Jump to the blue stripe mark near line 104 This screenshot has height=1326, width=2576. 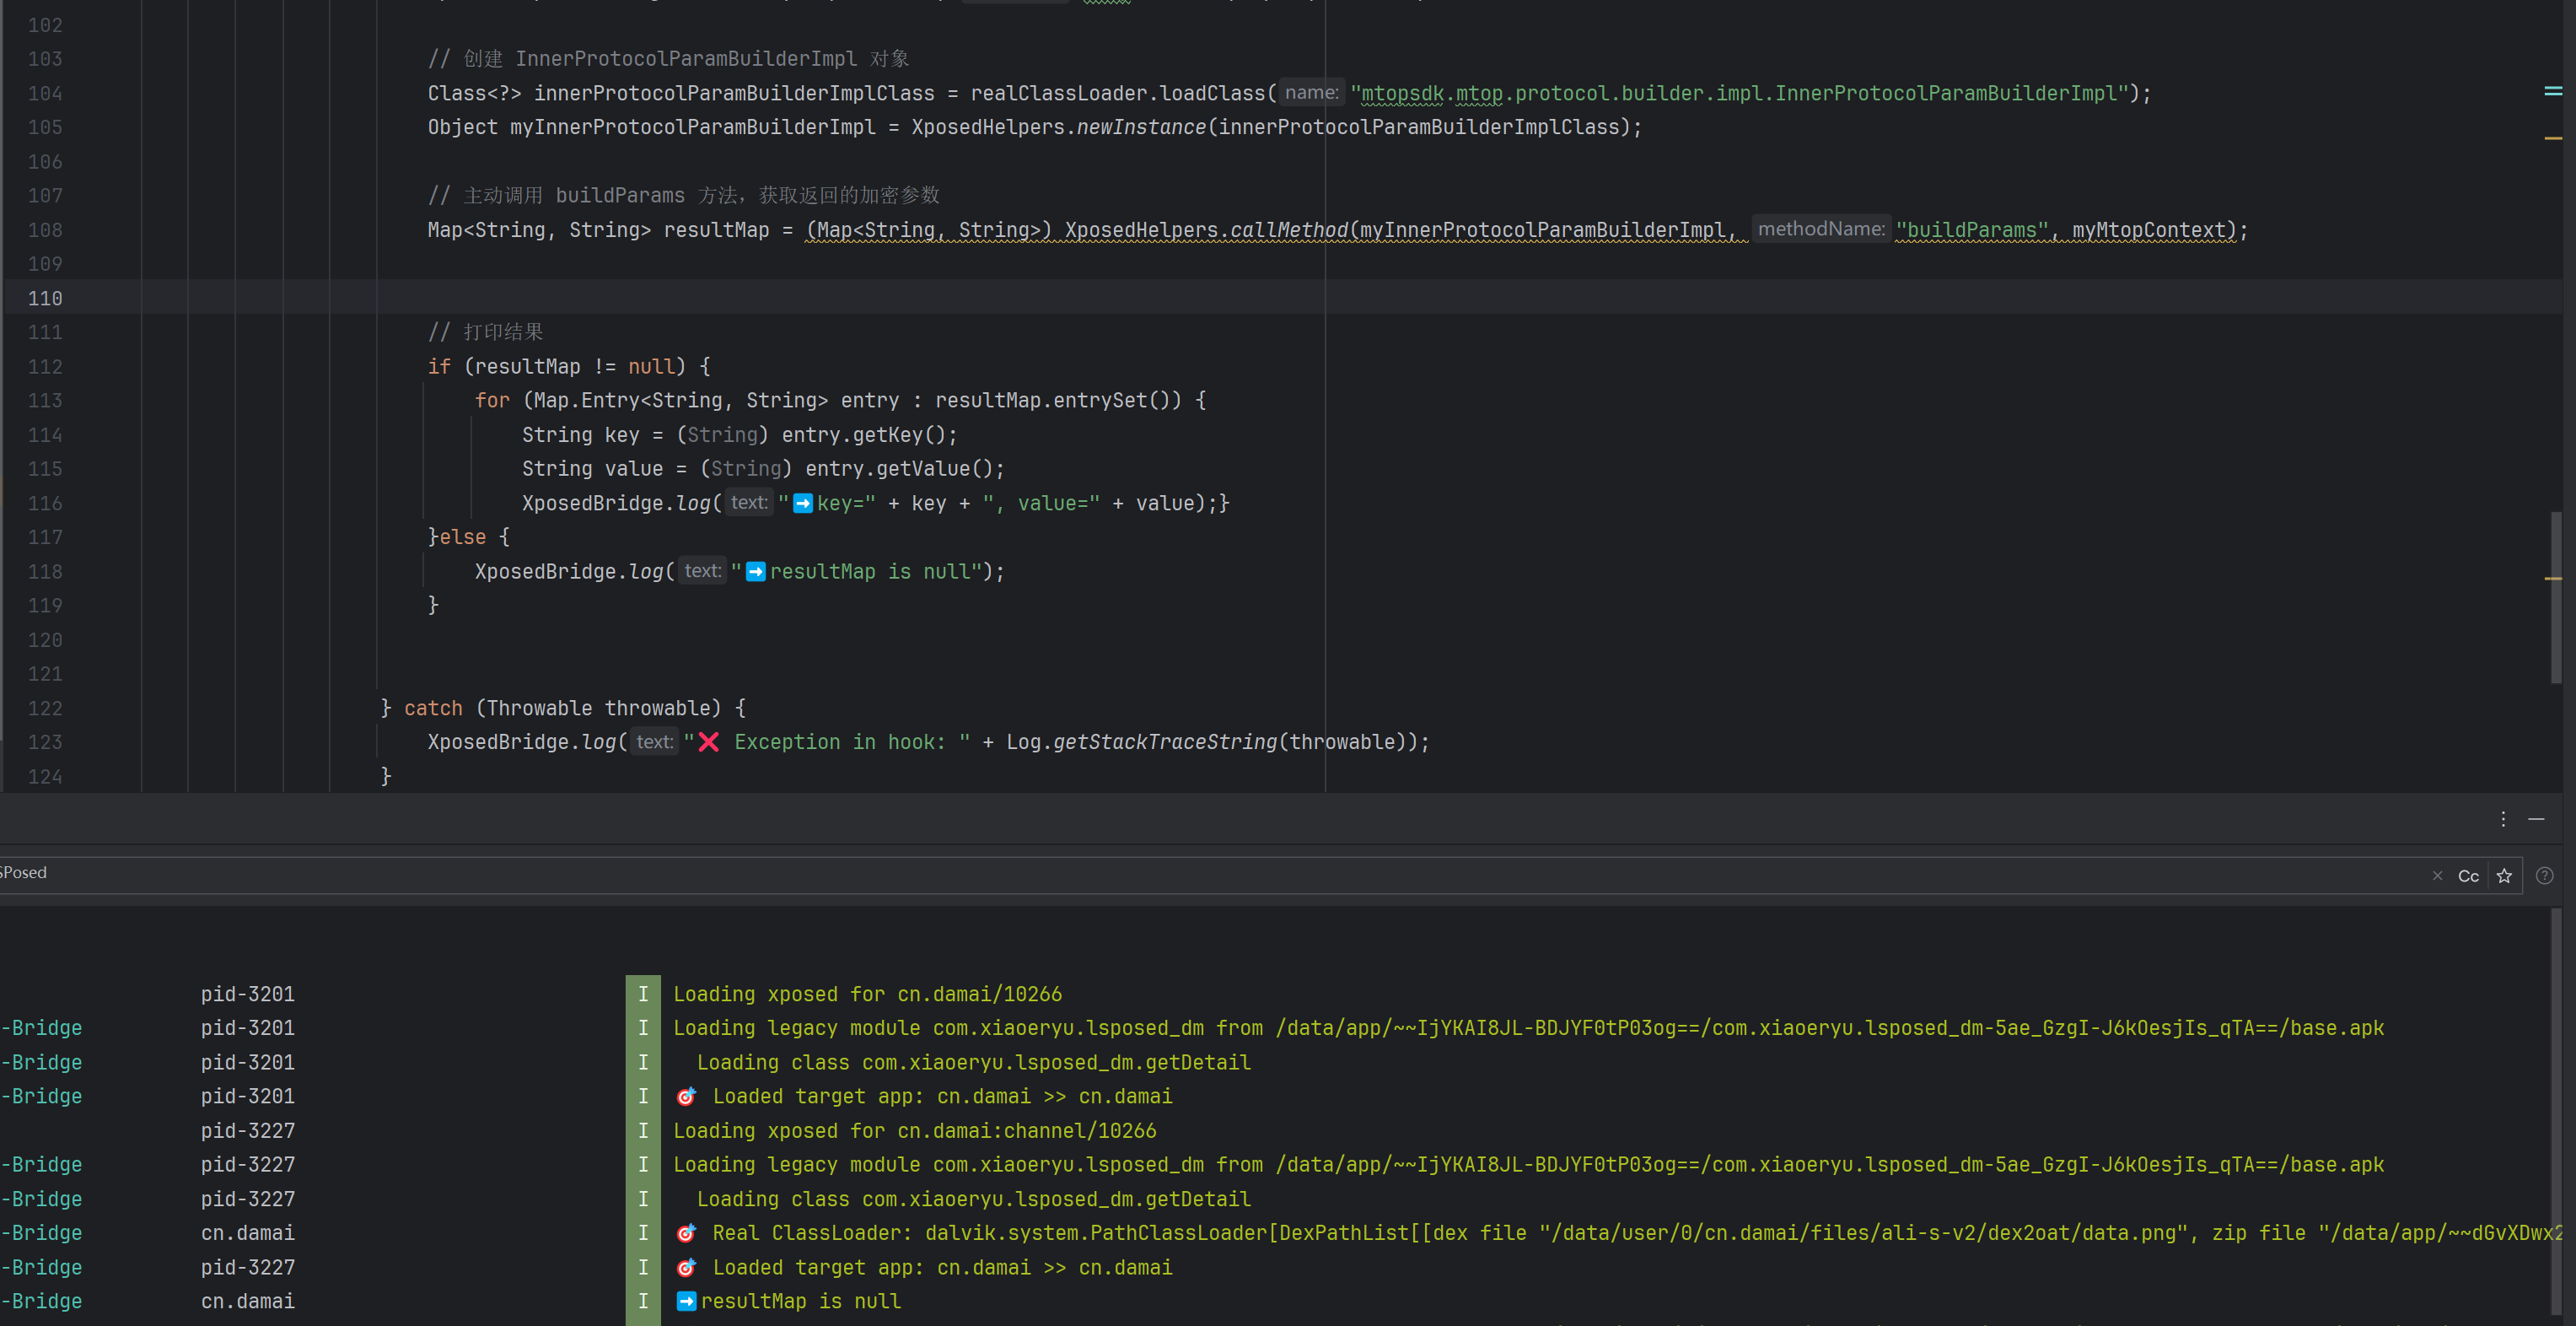(2552, 91)
